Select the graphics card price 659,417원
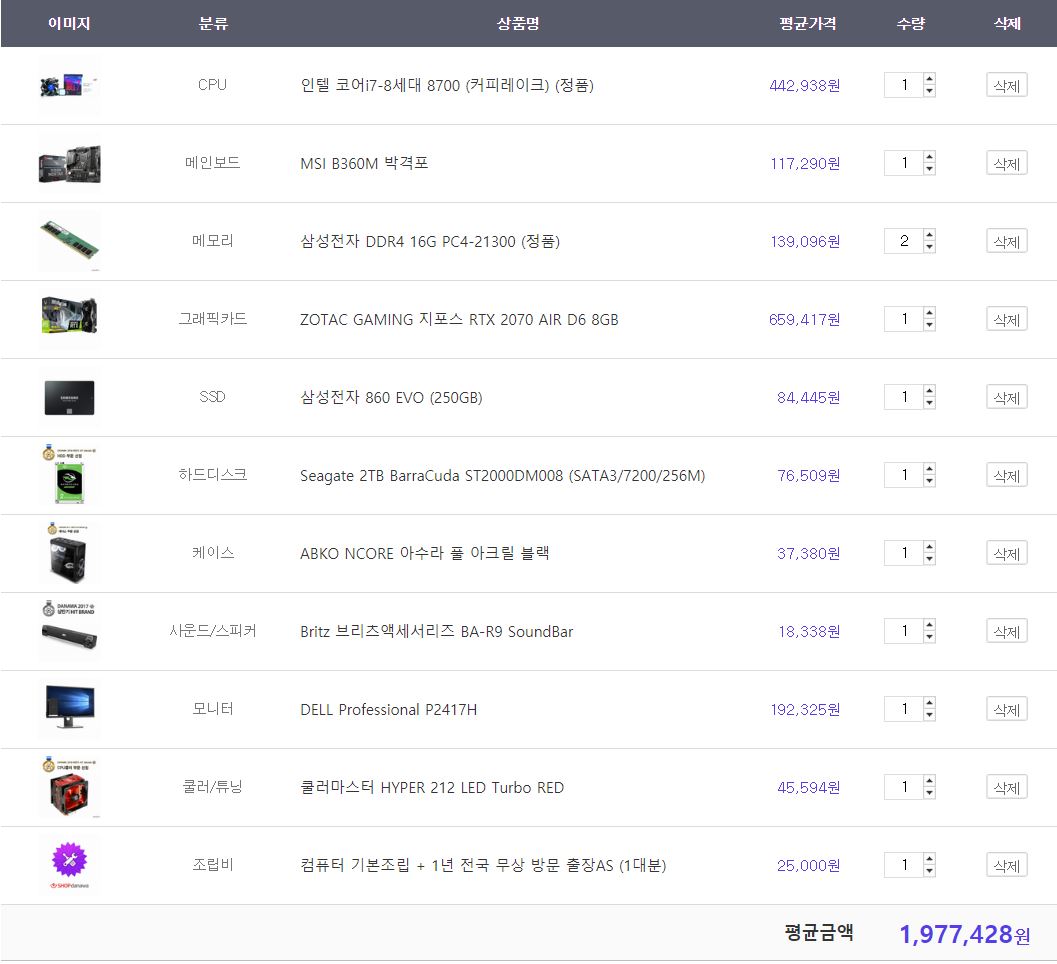 point(804,320)
